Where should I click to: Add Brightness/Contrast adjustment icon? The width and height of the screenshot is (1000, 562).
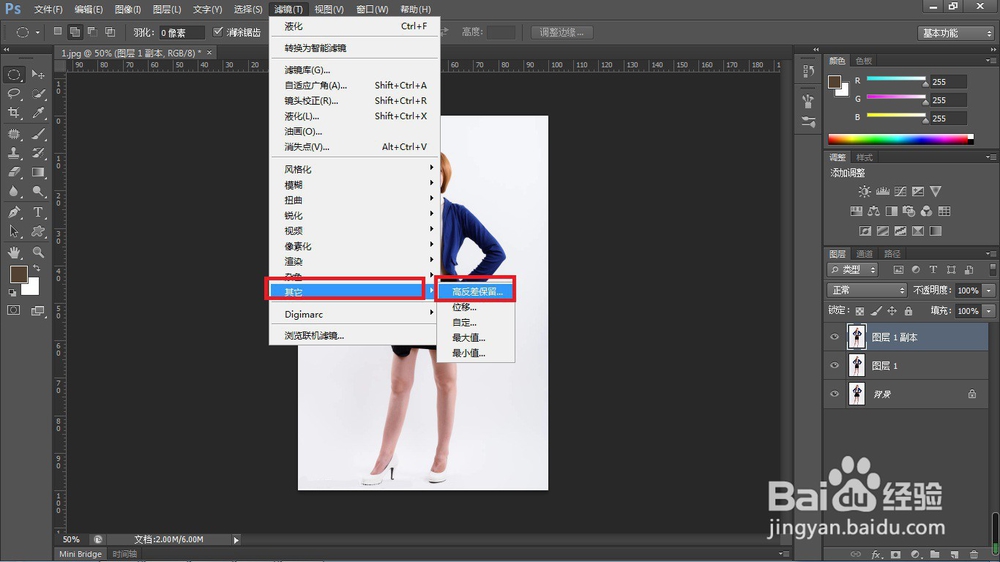864,191
